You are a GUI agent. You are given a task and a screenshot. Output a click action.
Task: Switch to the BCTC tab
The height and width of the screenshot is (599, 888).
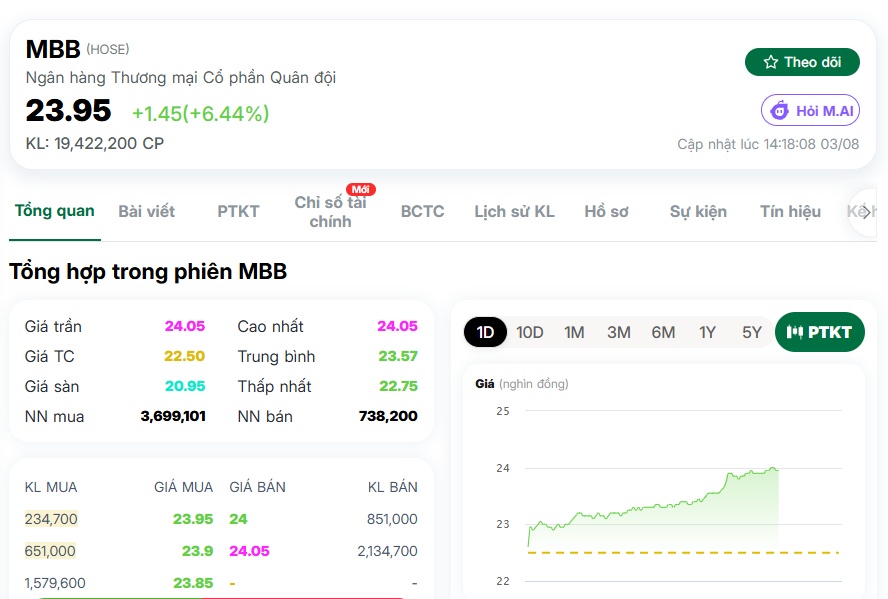tap(422, 211)
